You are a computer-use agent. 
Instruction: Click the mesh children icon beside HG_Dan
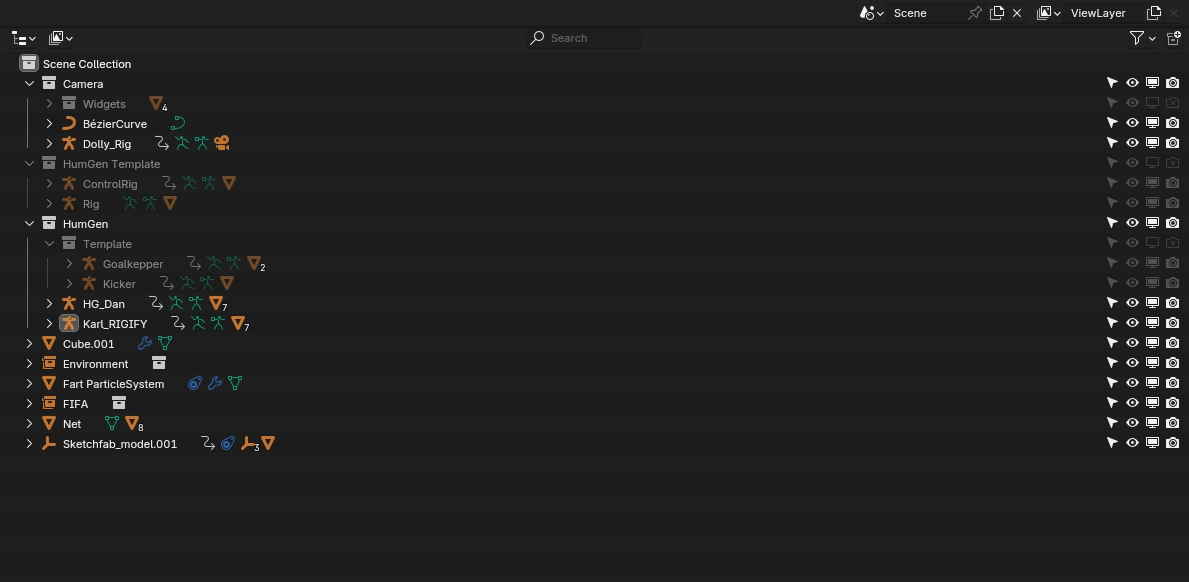click(217, 304)
